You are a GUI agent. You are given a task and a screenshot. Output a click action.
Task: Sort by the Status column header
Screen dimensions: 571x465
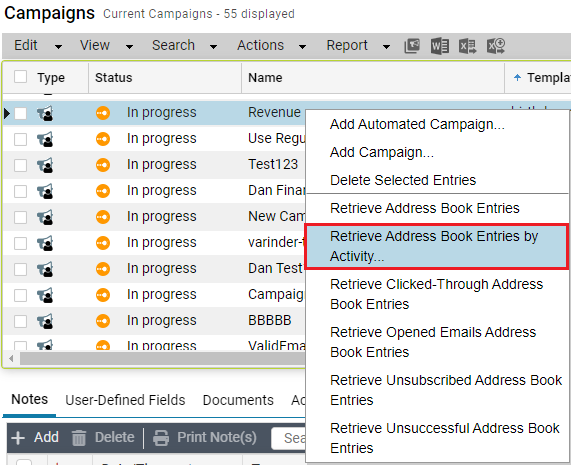pyautogui.click(x=114, y=78)
